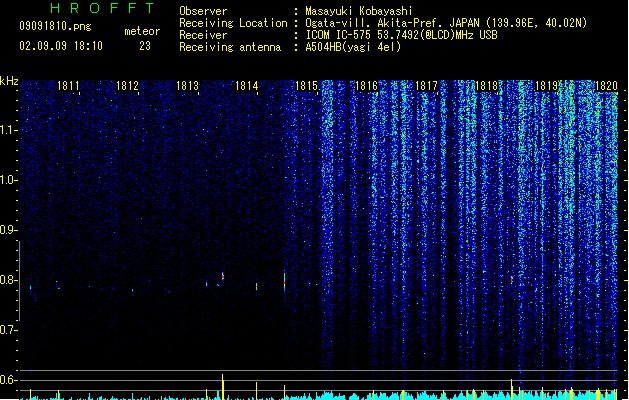Click the tallest yellow peak in level graph
Image resolution: width=629 pixels, height=400 pixels.
pyautogui.click(x=223, y=387)
